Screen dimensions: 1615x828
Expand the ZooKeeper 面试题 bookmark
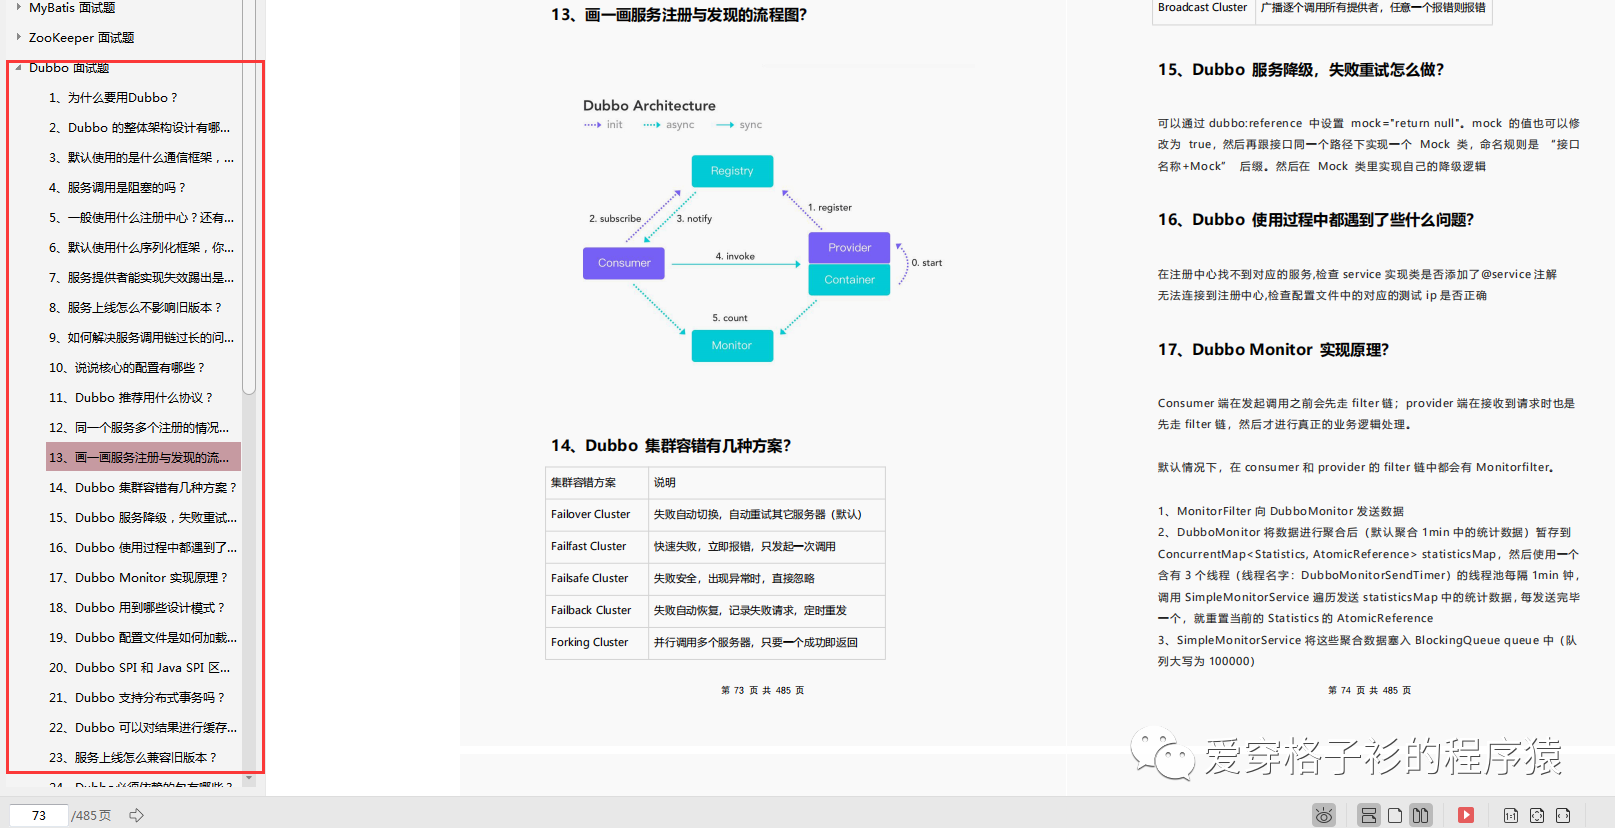(18, 37)
